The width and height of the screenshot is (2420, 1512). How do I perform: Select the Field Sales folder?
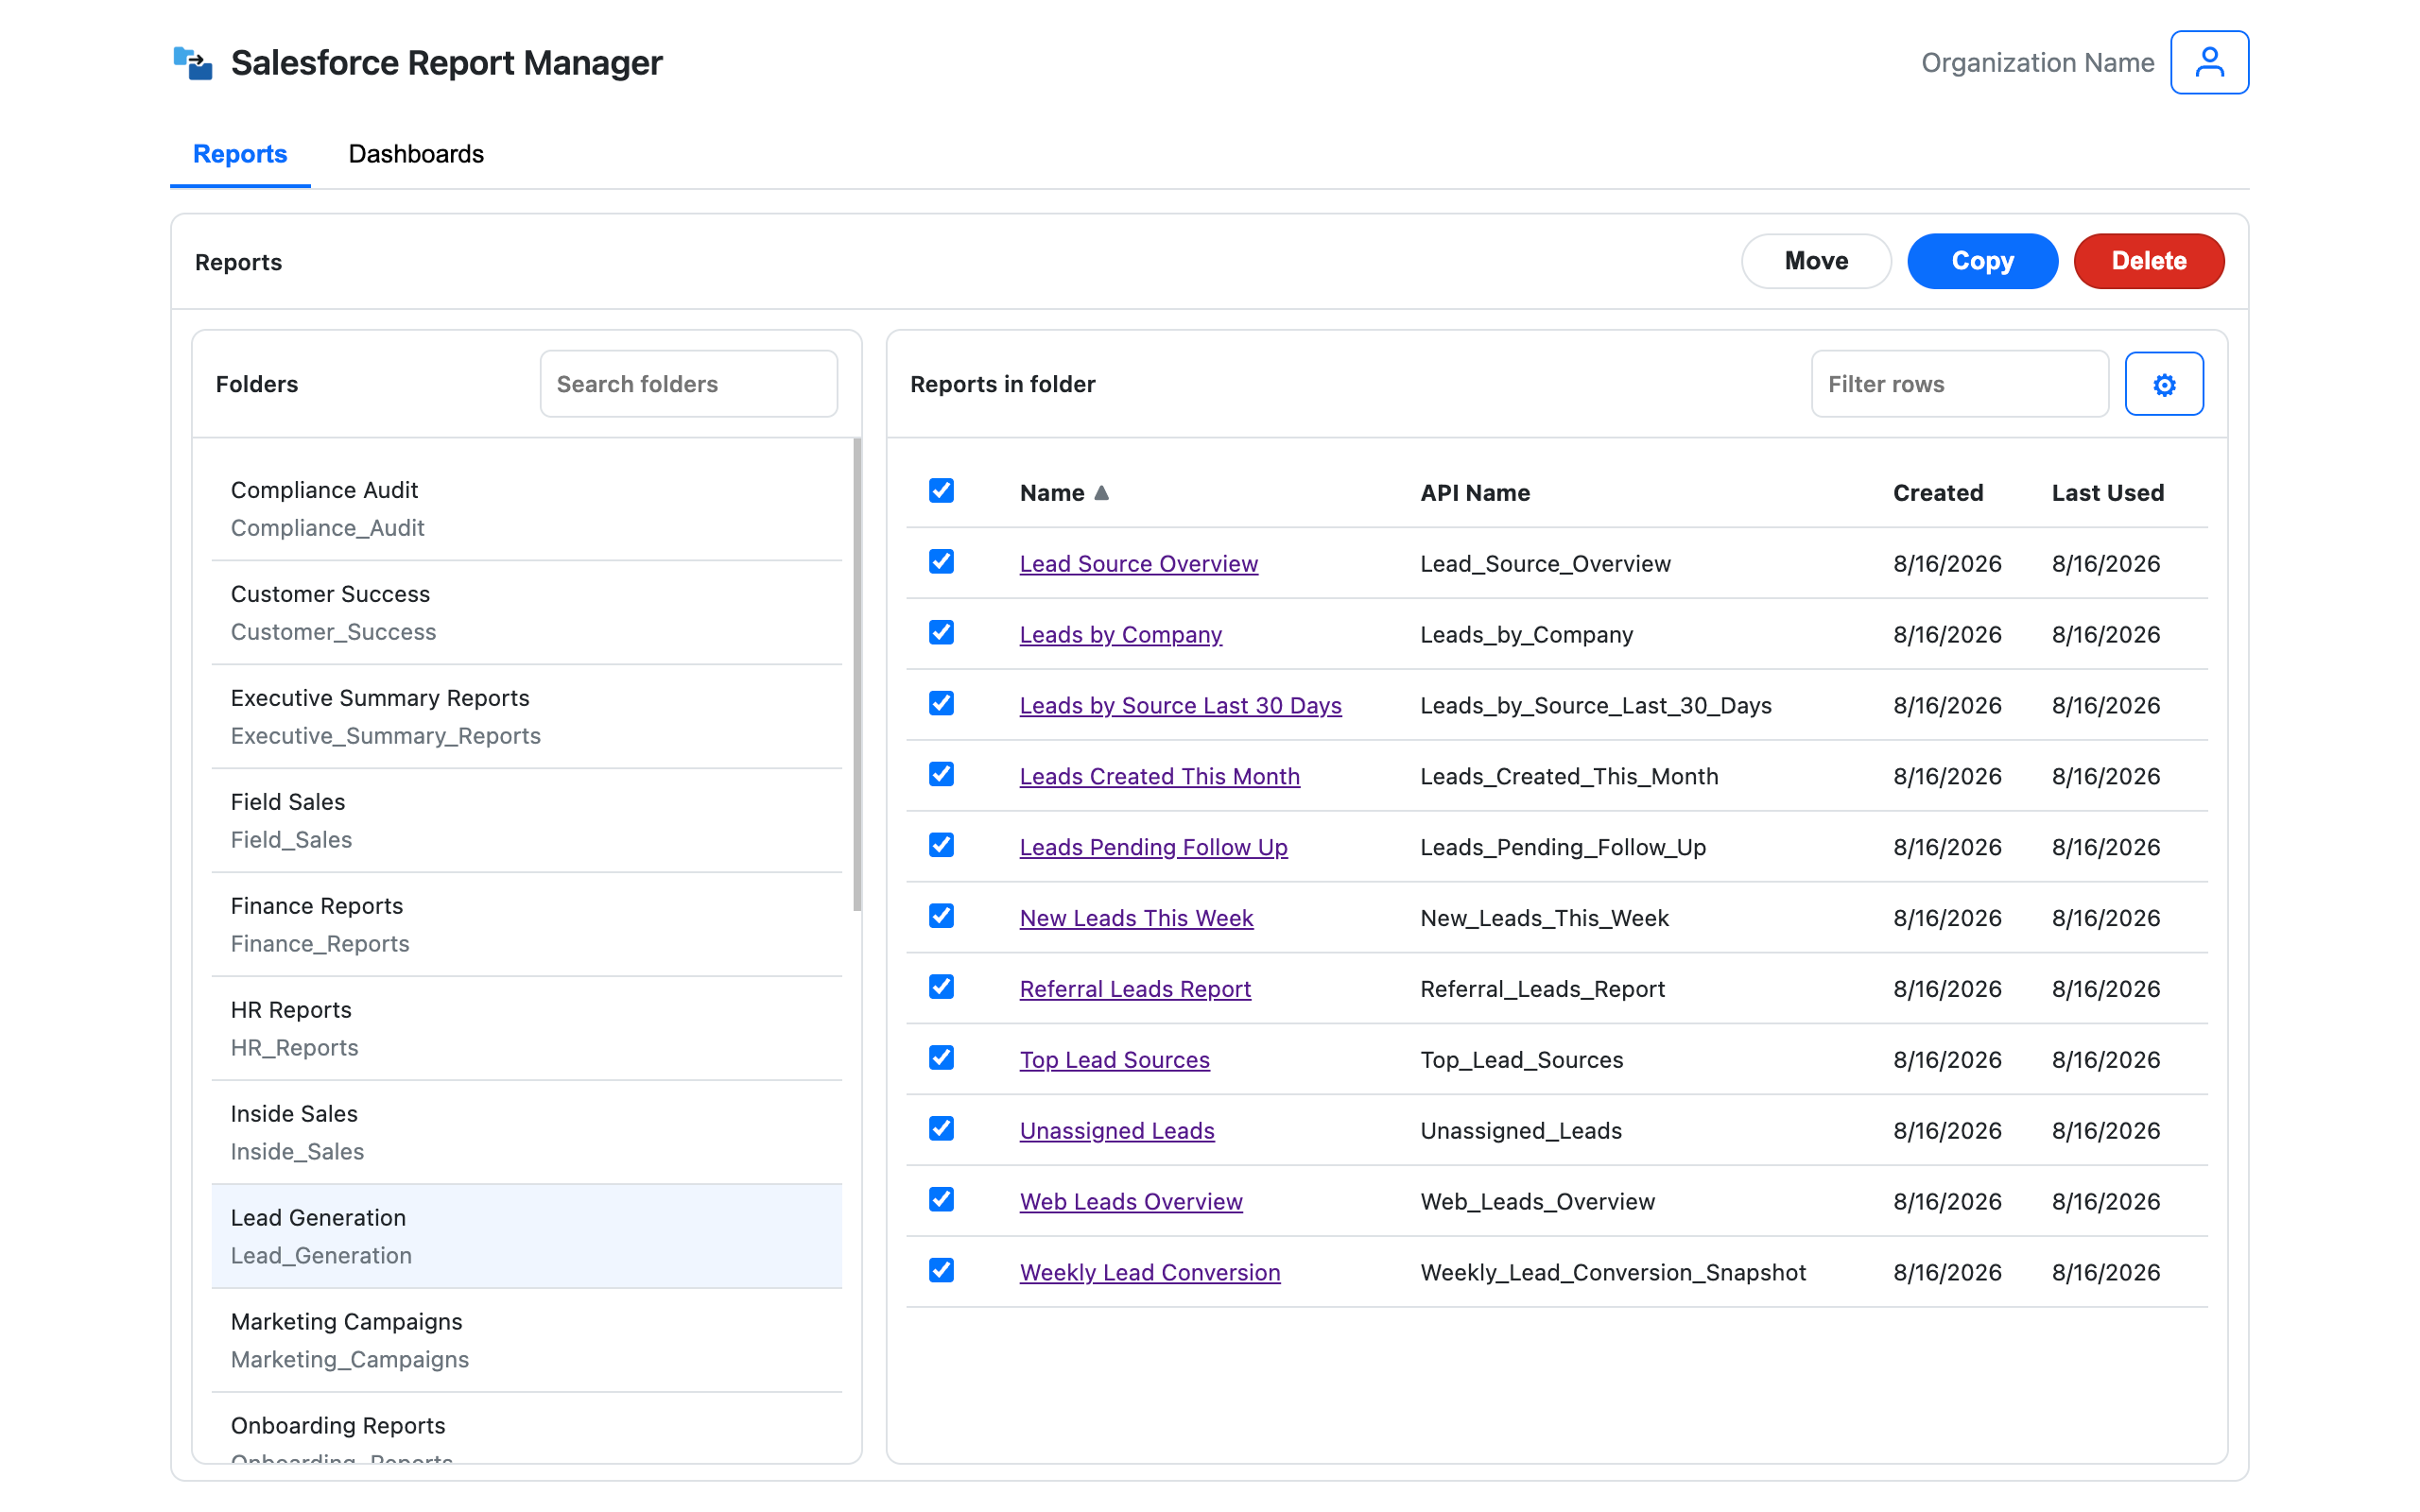[x=526, y=821]
